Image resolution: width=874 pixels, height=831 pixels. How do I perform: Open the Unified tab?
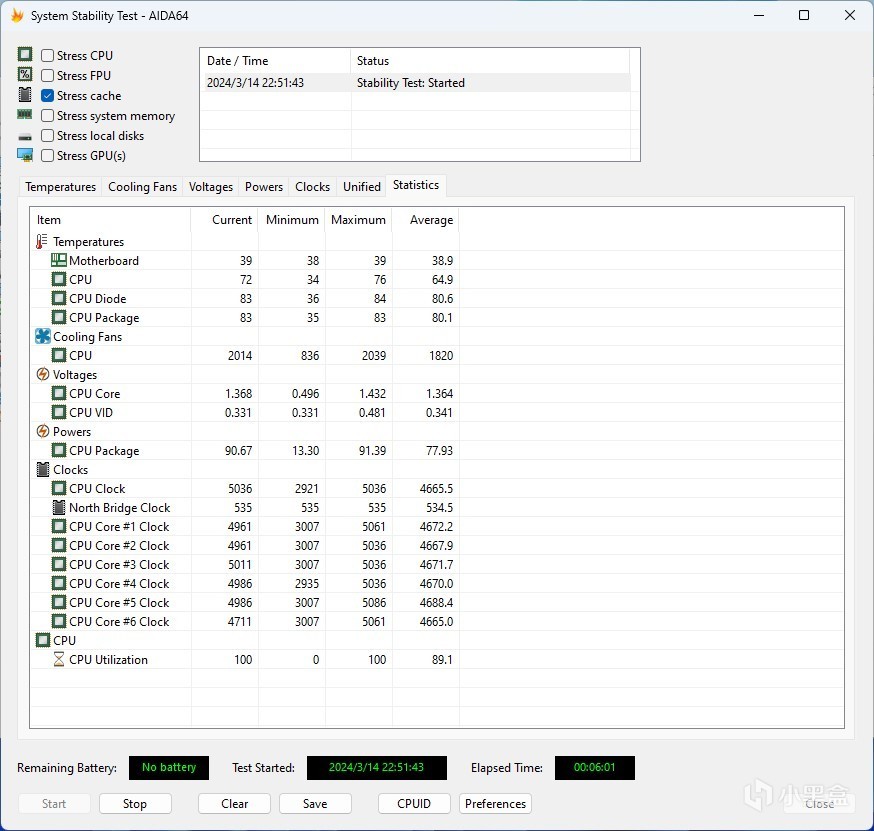coord(361,187)
